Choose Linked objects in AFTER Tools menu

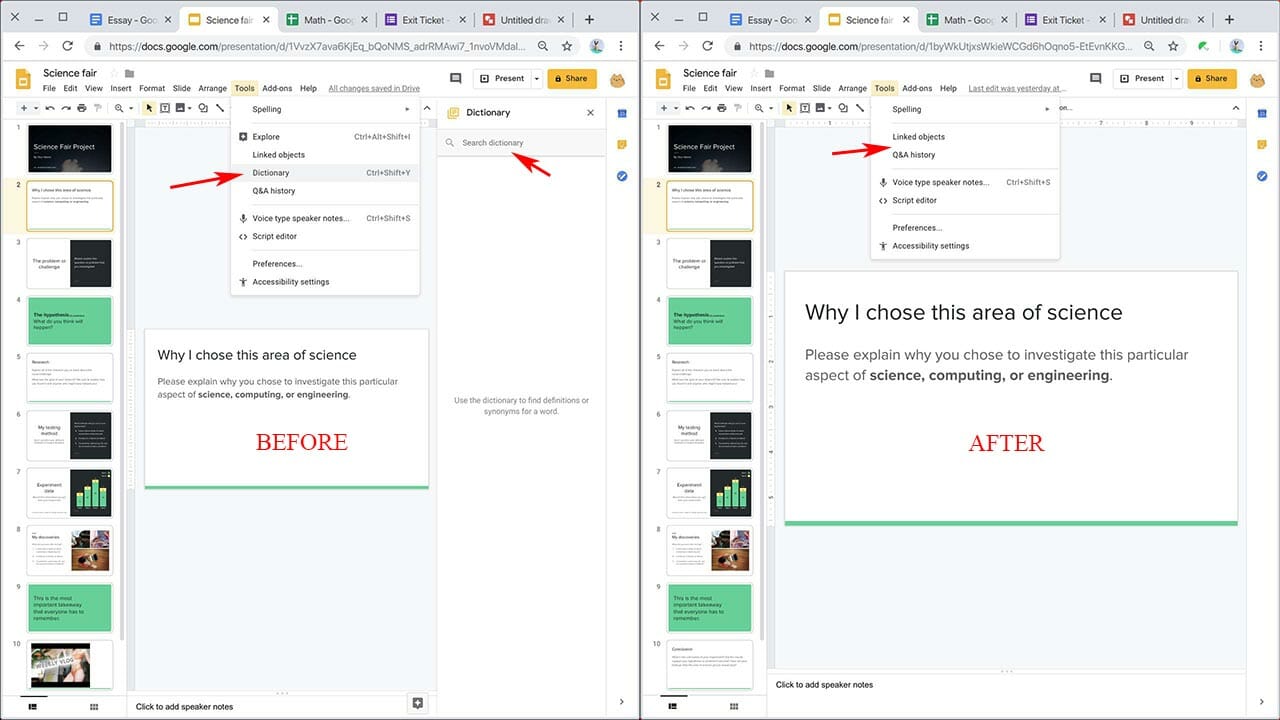965,137
